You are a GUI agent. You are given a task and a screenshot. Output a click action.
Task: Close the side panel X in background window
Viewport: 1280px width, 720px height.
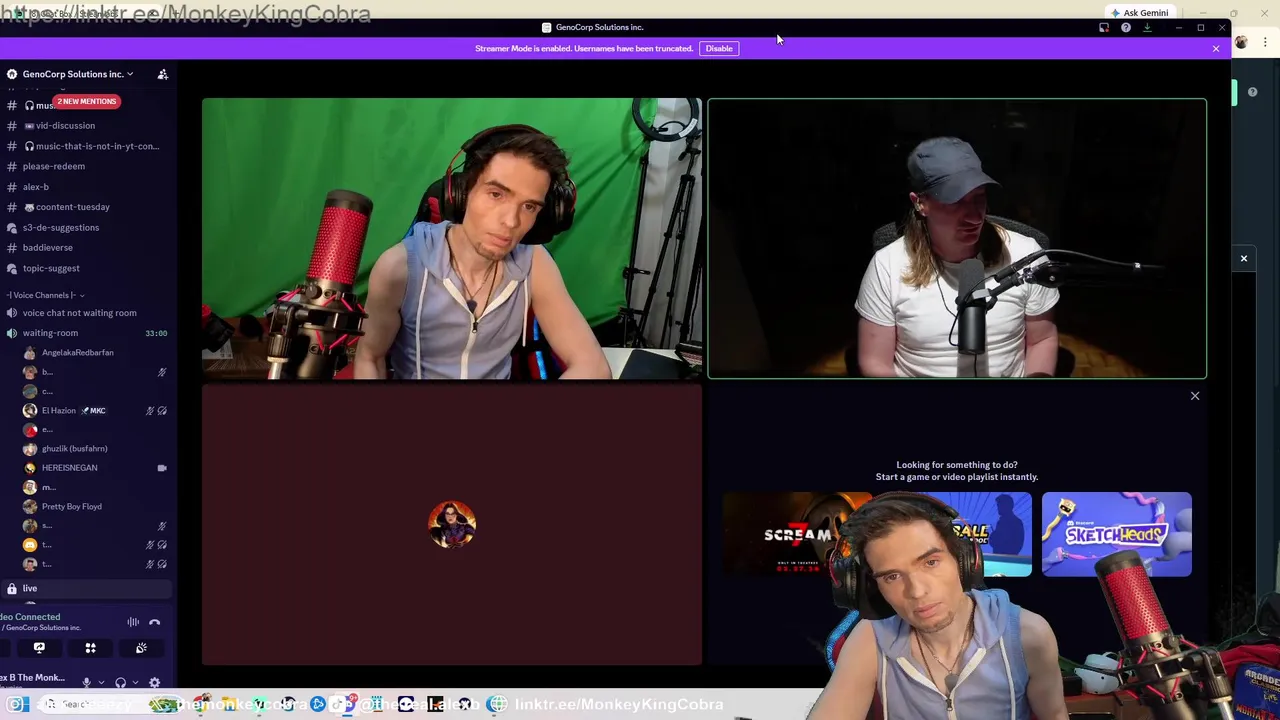coord(1244,259)
